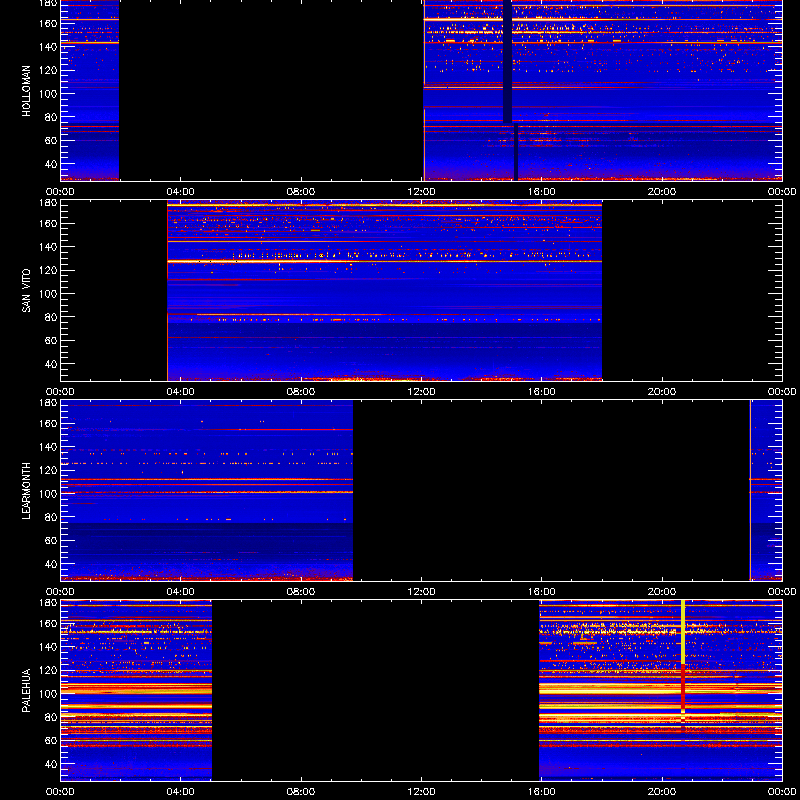Image resolution: width=800 pixels, height=800 pixels.
Task: Choose the 12:00 label under Learmonth panel
Action: [421, 592]
